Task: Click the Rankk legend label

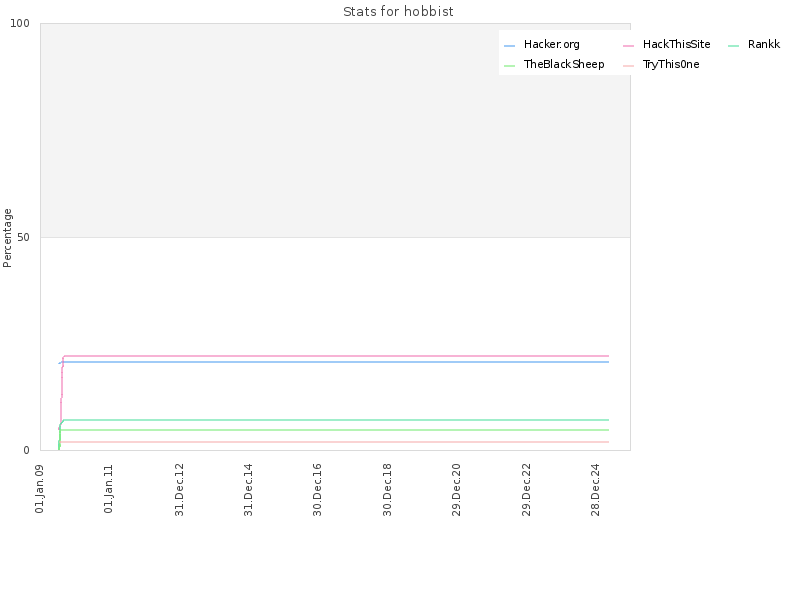Action: pyautogui.click(x=764, y=44)
